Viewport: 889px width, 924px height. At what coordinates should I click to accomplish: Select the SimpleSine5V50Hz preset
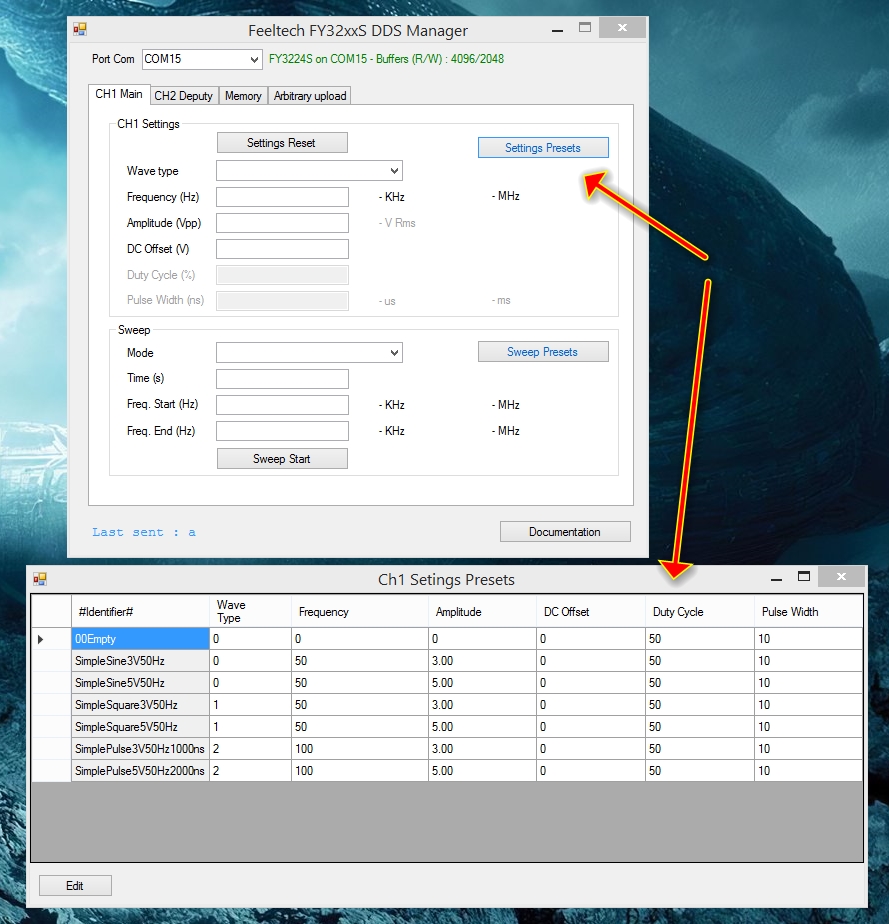[x=140, y=683]
